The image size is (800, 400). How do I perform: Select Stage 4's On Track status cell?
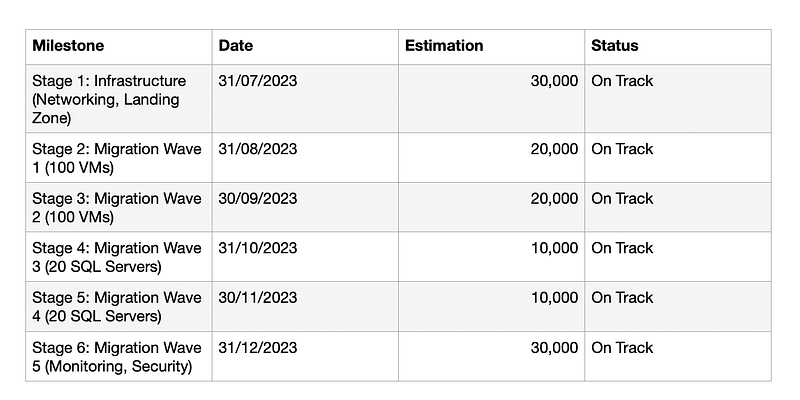622,248
